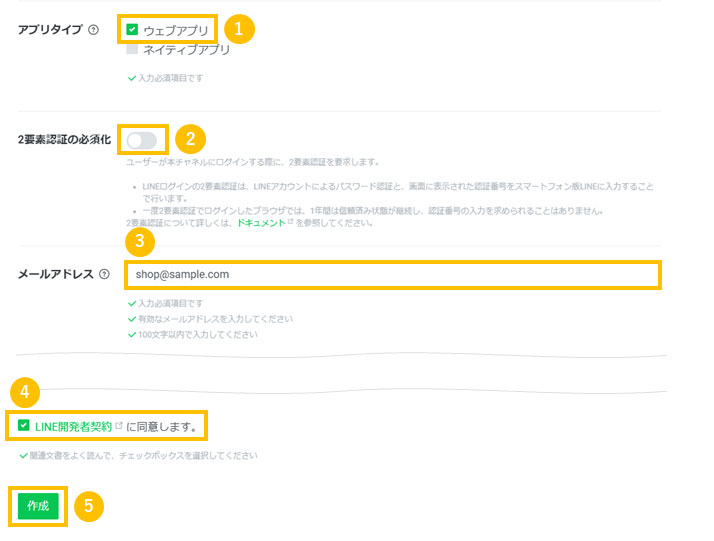Enable the 2要素認証の必須化 toggle switch

coord(141,140)
